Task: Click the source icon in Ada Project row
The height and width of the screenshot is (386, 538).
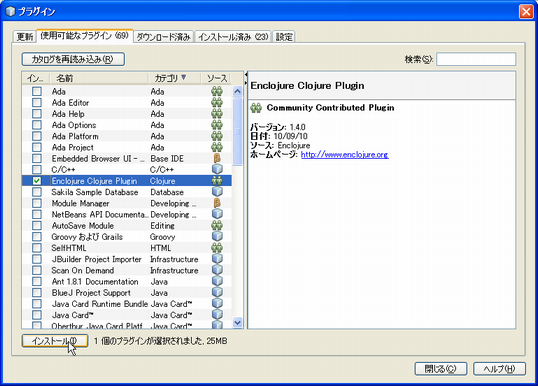Action: pyautogui.click(x=217, y=147)
